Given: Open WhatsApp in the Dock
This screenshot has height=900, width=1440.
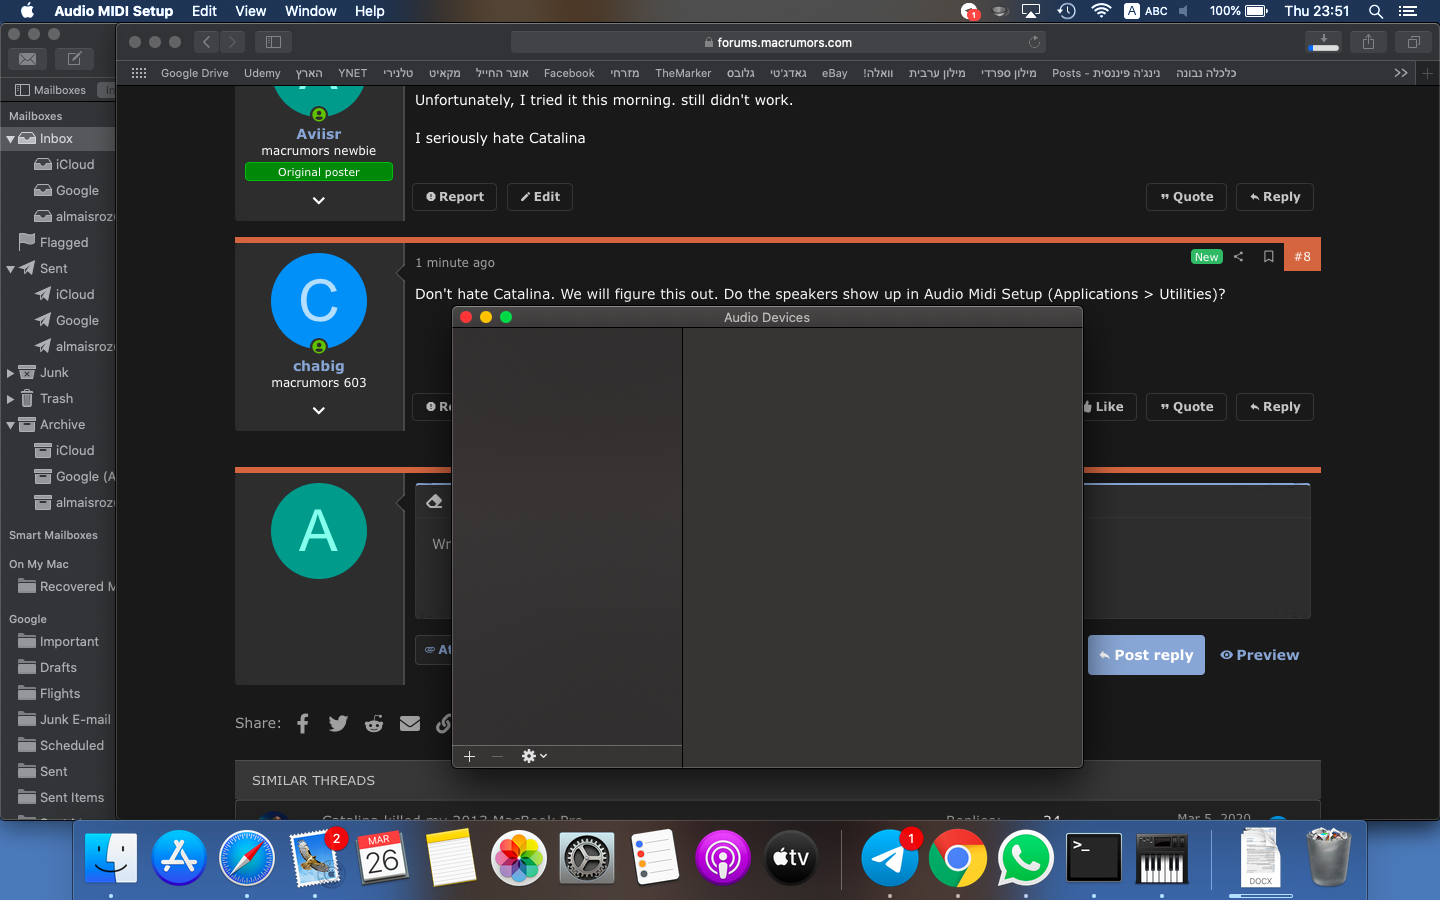Looking at the screenshot, I should [1025, 858].
